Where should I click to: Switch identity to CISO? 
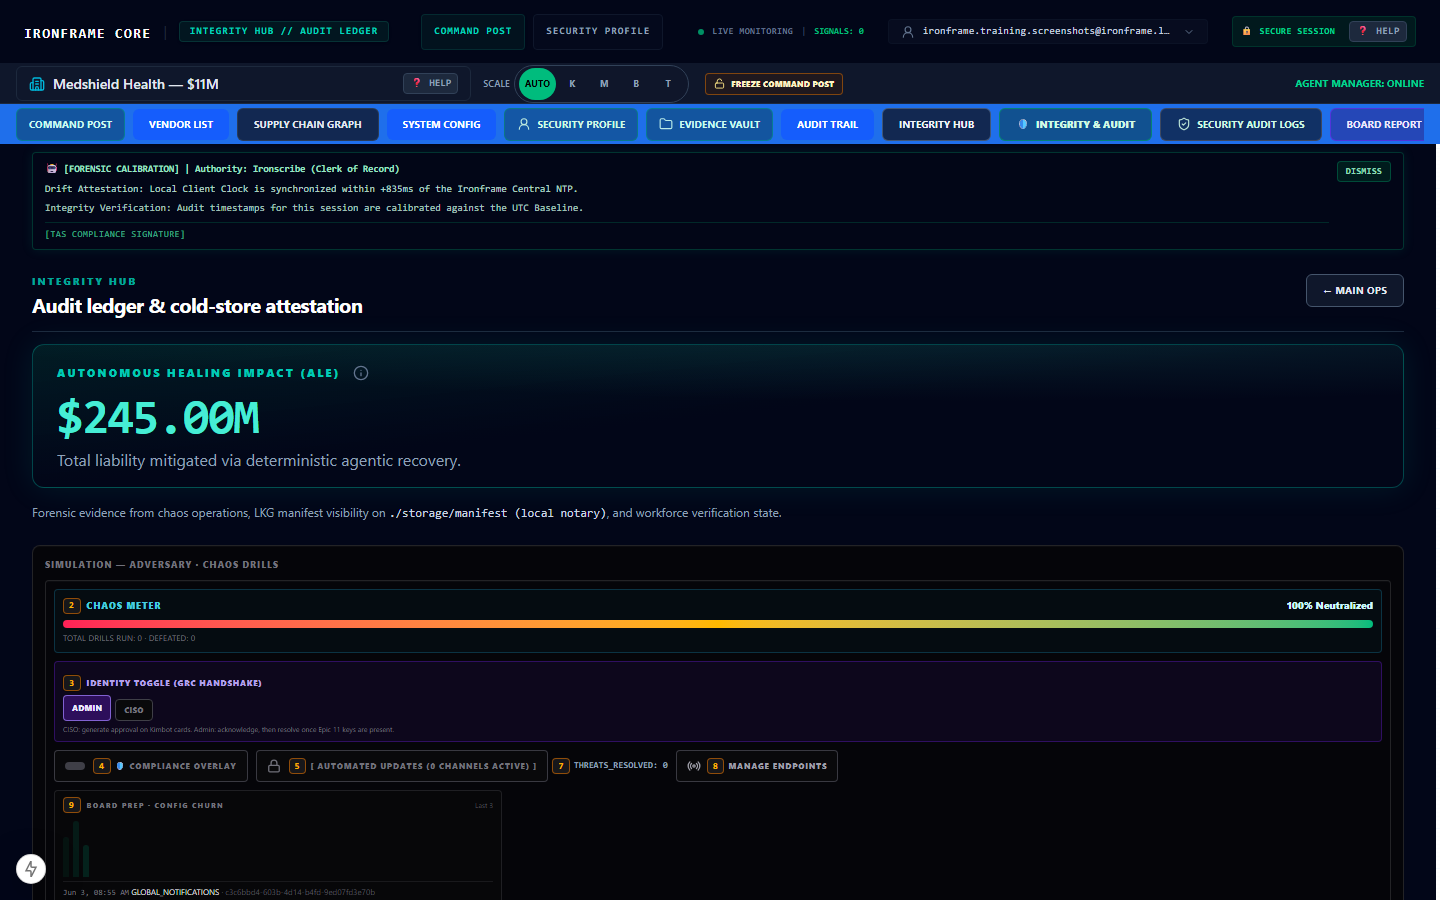pos(134,710)
